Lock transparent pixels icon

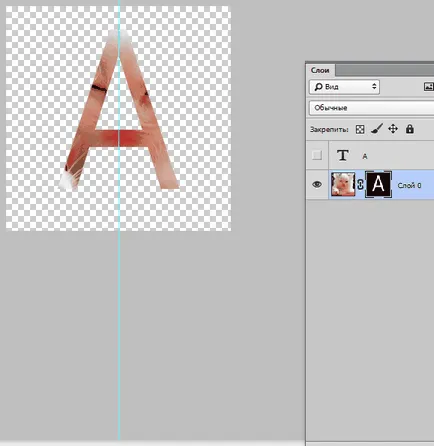[x=360, y=129]
